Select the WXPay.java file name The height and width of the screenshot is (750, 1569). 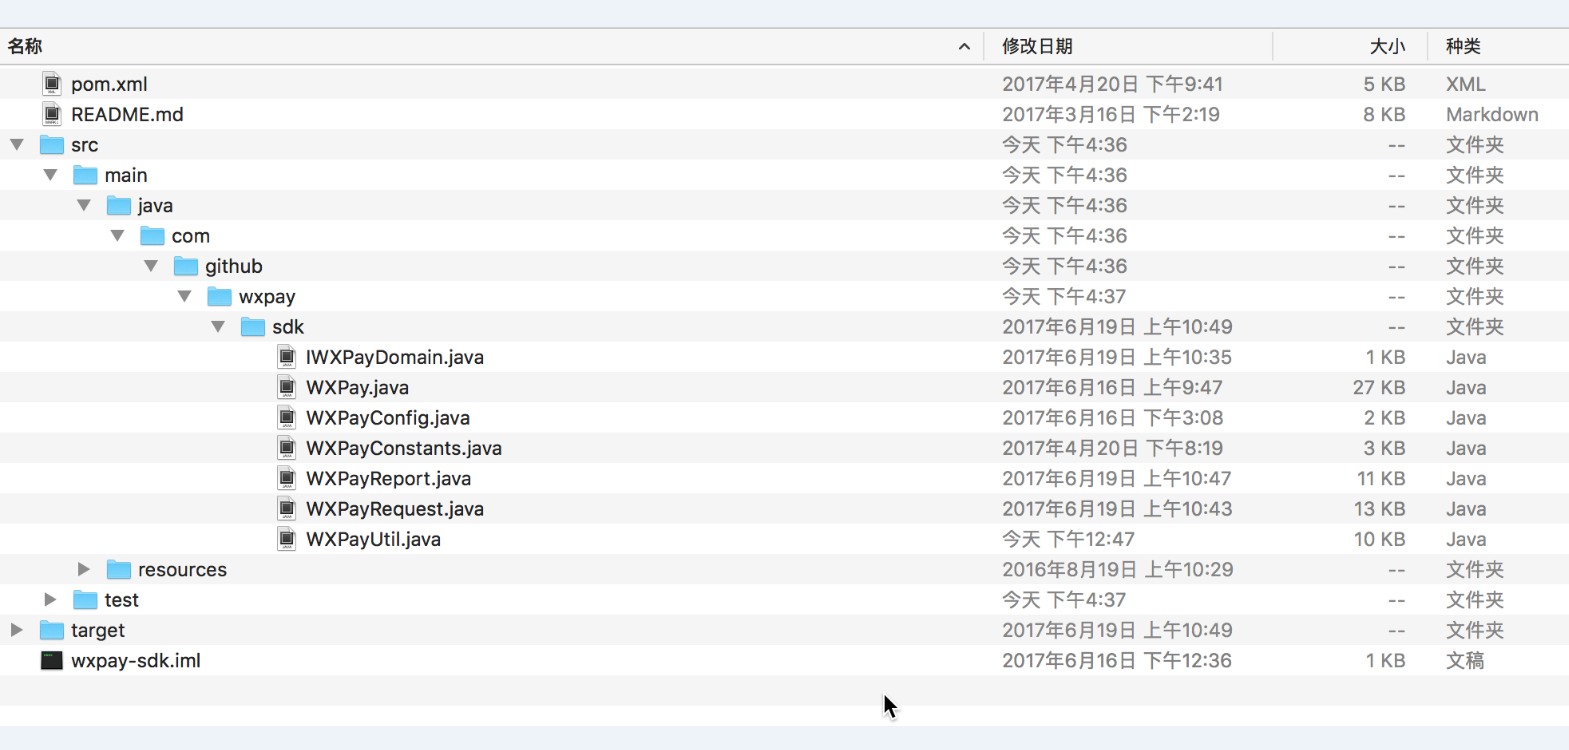[x=357, y=387]
